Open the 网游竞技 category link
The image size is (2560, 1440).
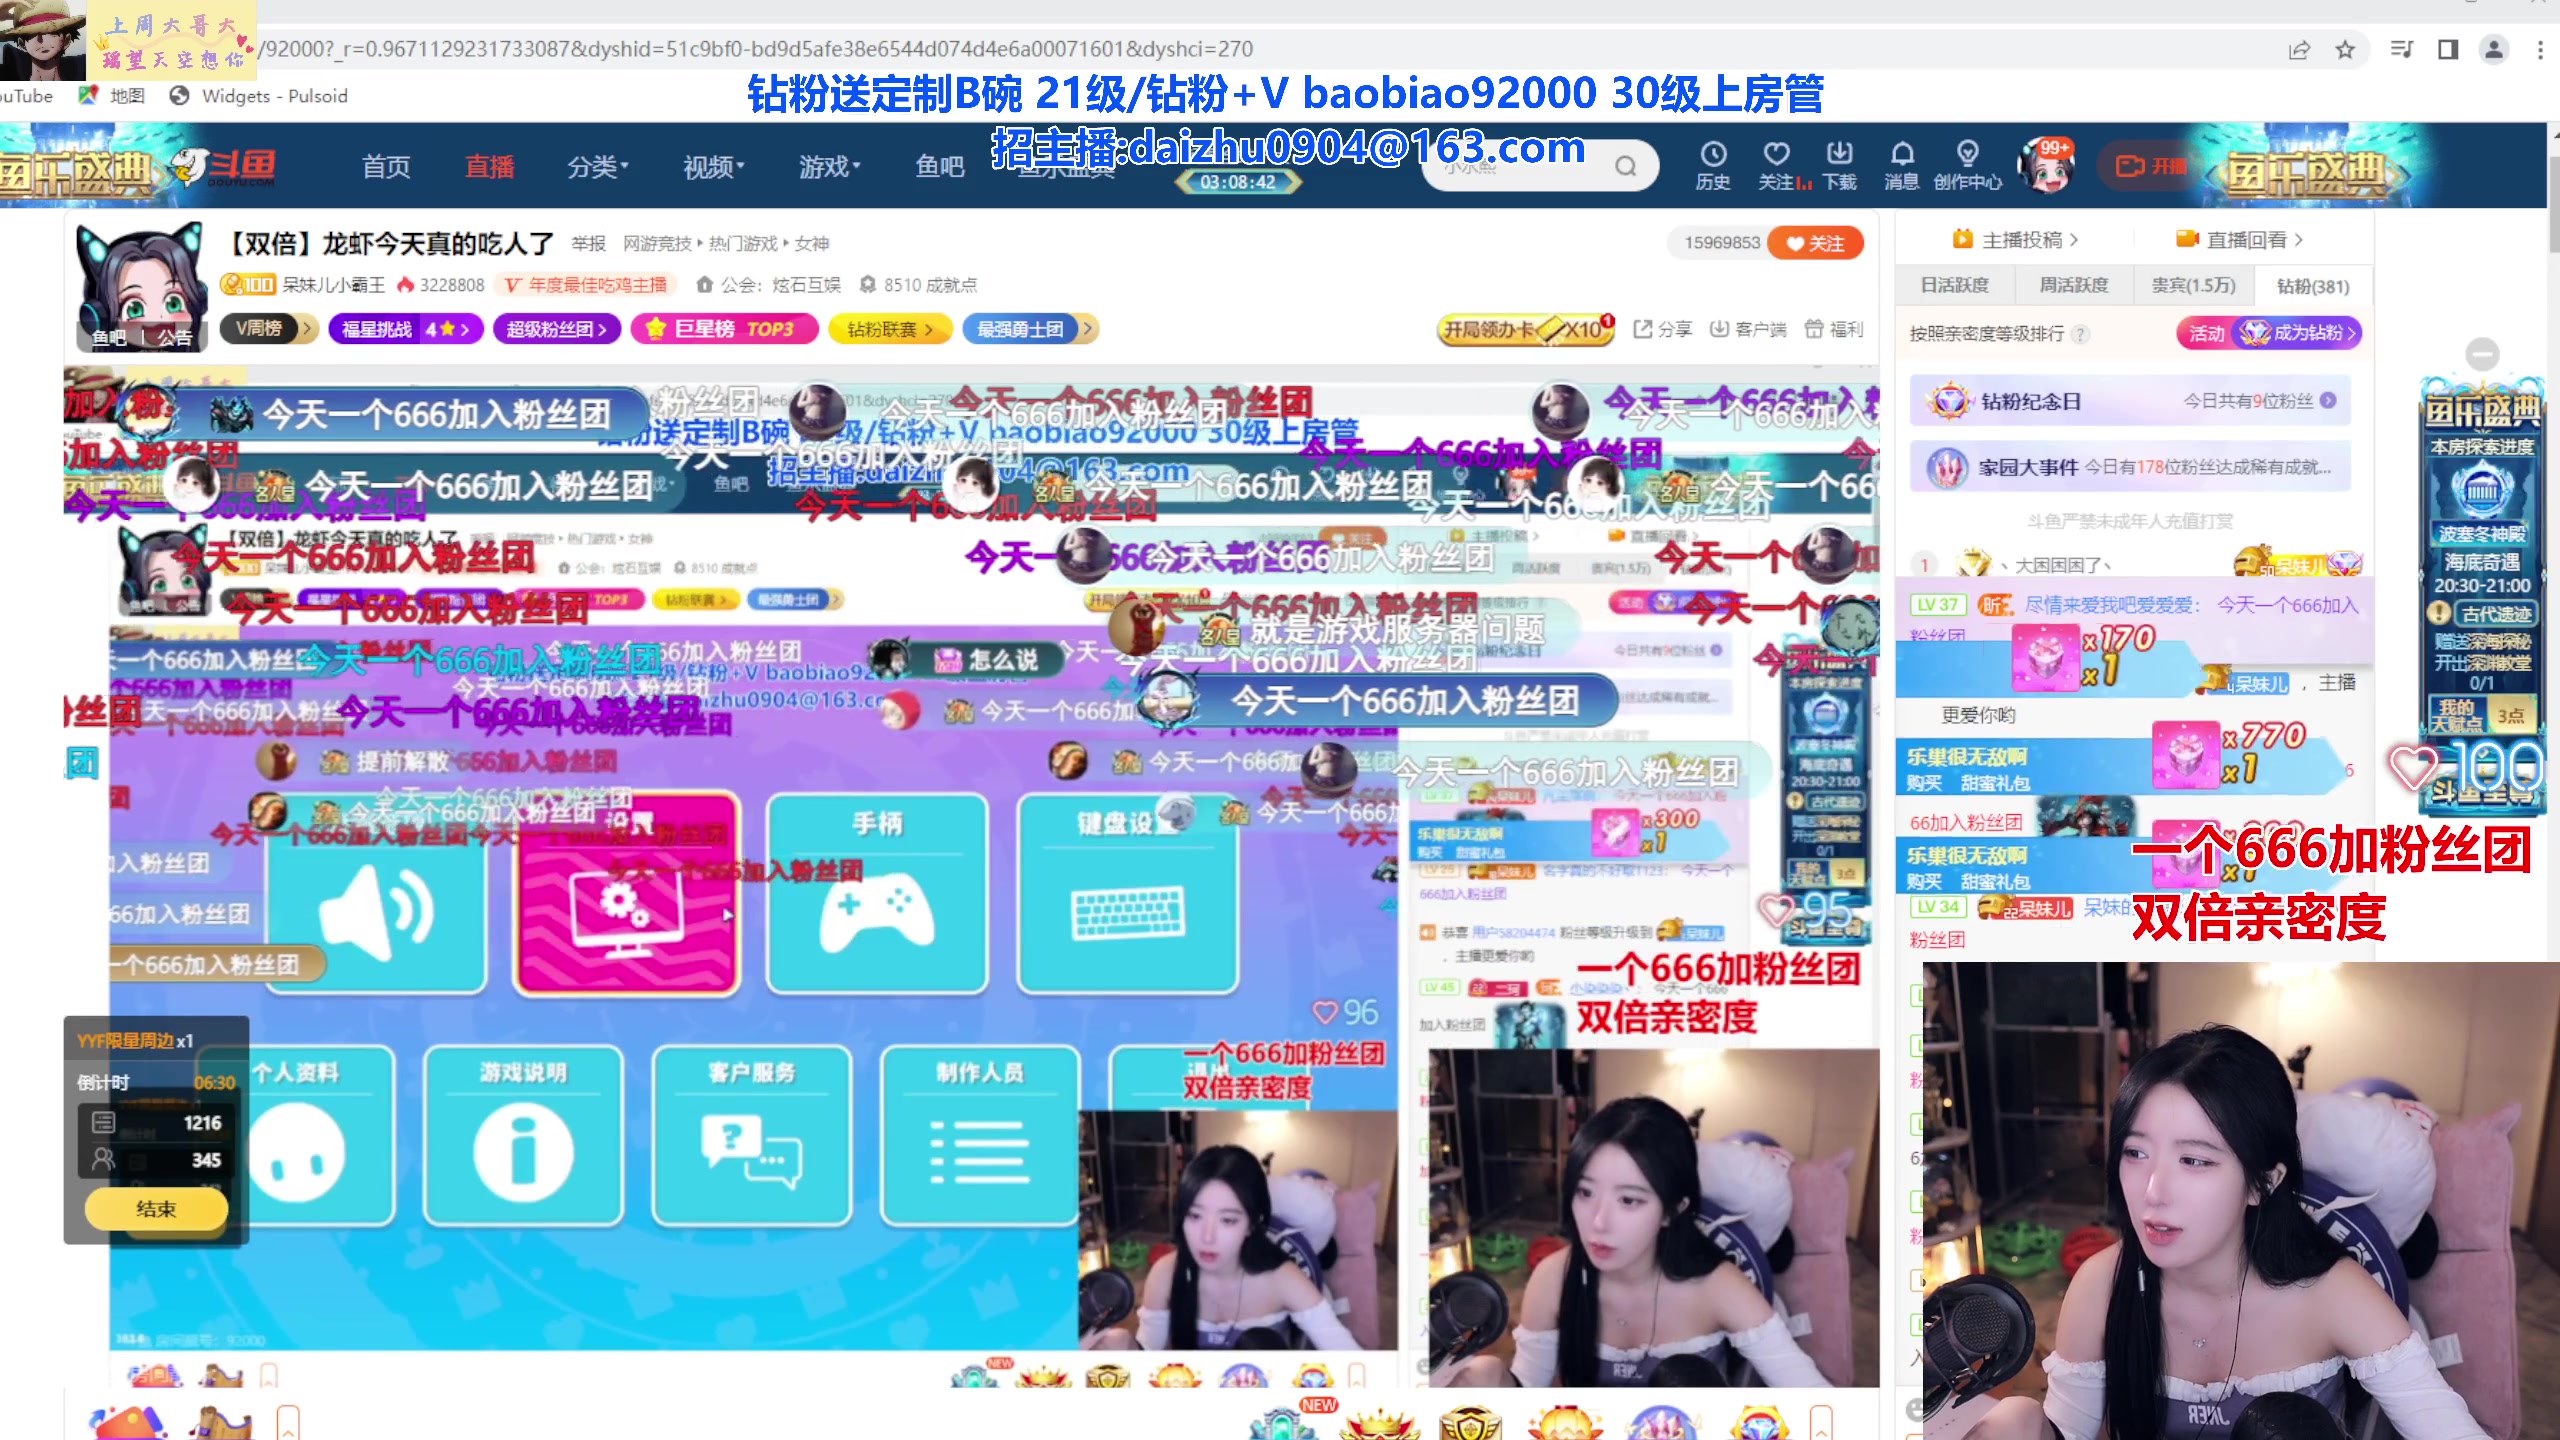[657, 243]
